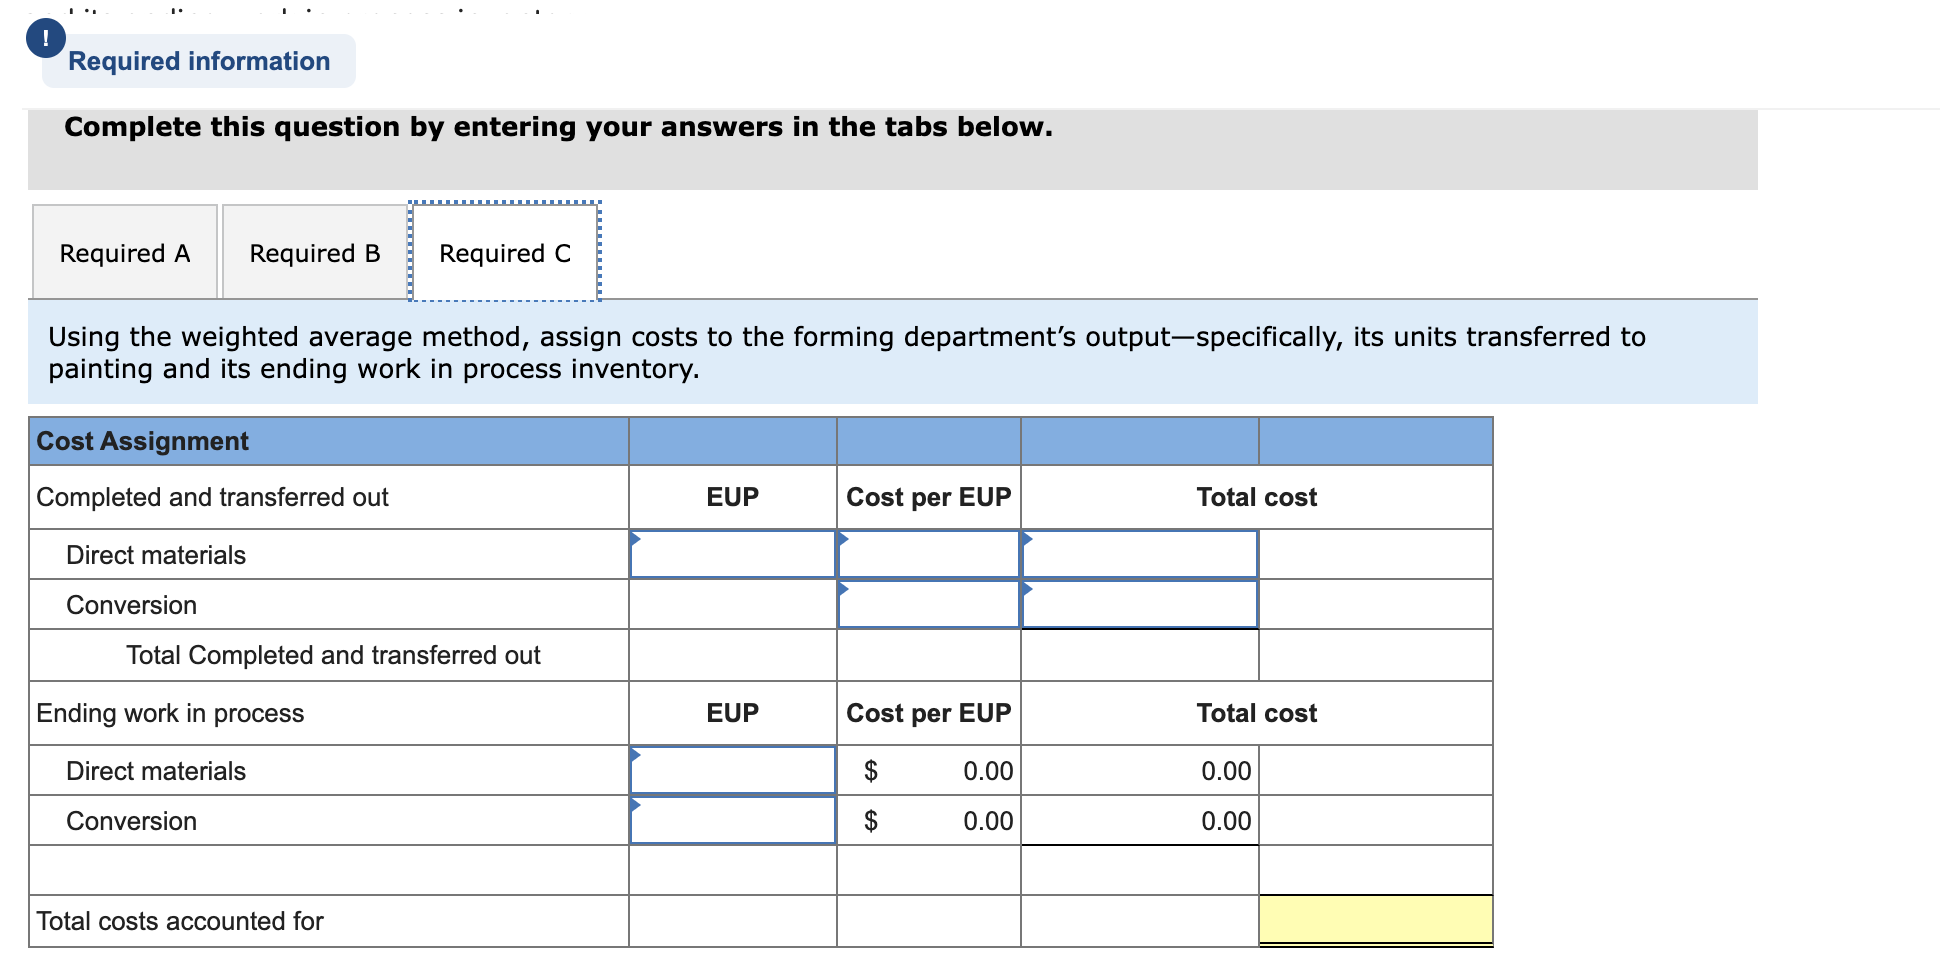Image resolution: width=1940 pixels, height=962 pixels.
Task: Select the yellow highlighted Total costs accounted for cell
Action: (x=1375, y=921)
